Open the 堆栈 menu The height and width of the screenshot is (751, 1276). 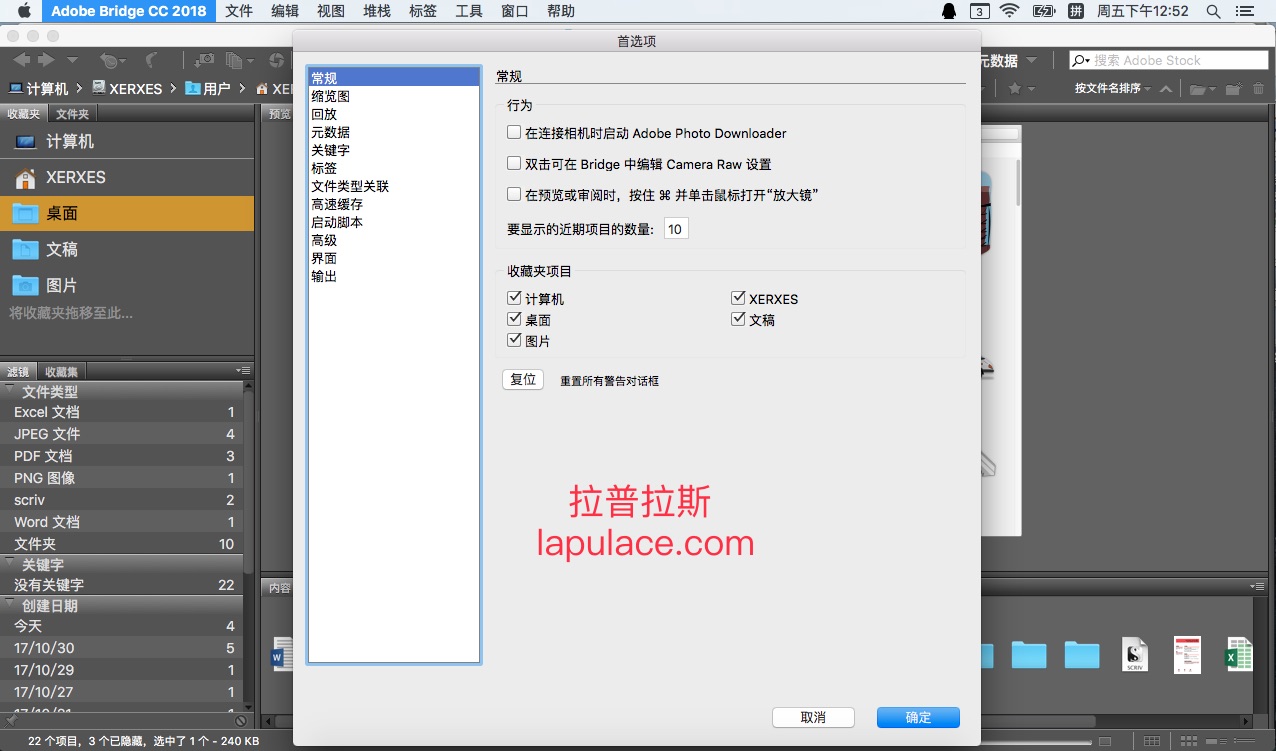[377, 11]
